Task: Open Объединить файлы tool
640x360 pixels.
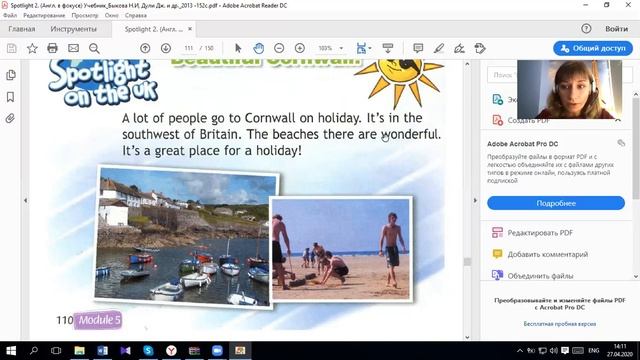Action: [533, 276]
